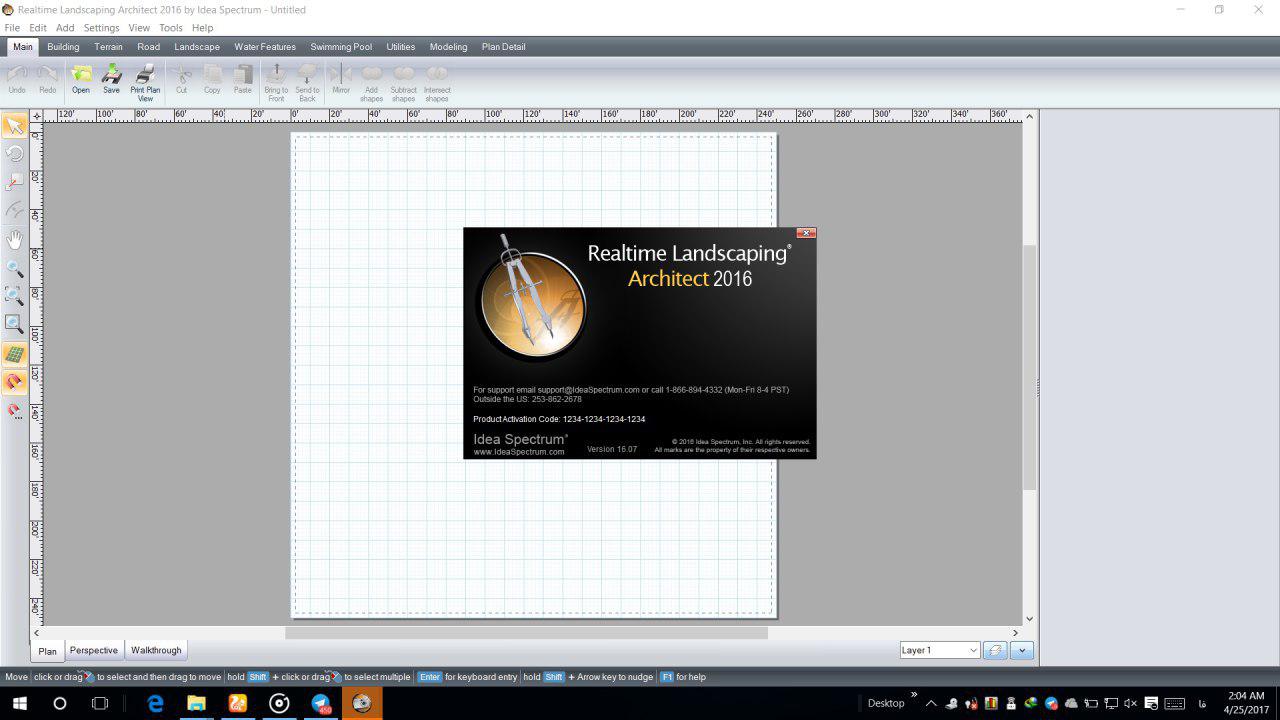Select the arrow selection tool

pos(14,126)
